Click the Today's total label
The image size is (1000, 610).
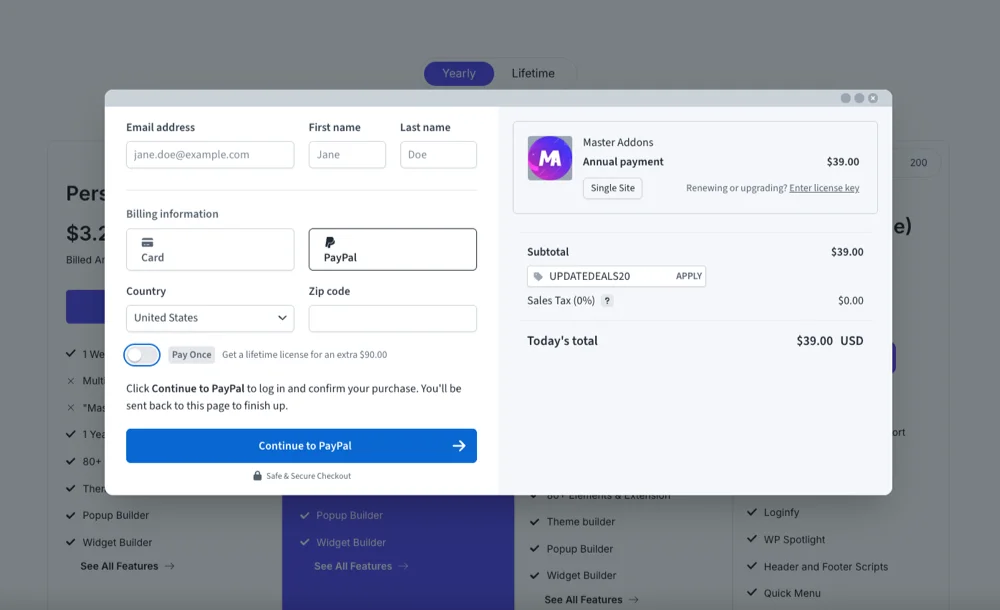coord(562,341)
